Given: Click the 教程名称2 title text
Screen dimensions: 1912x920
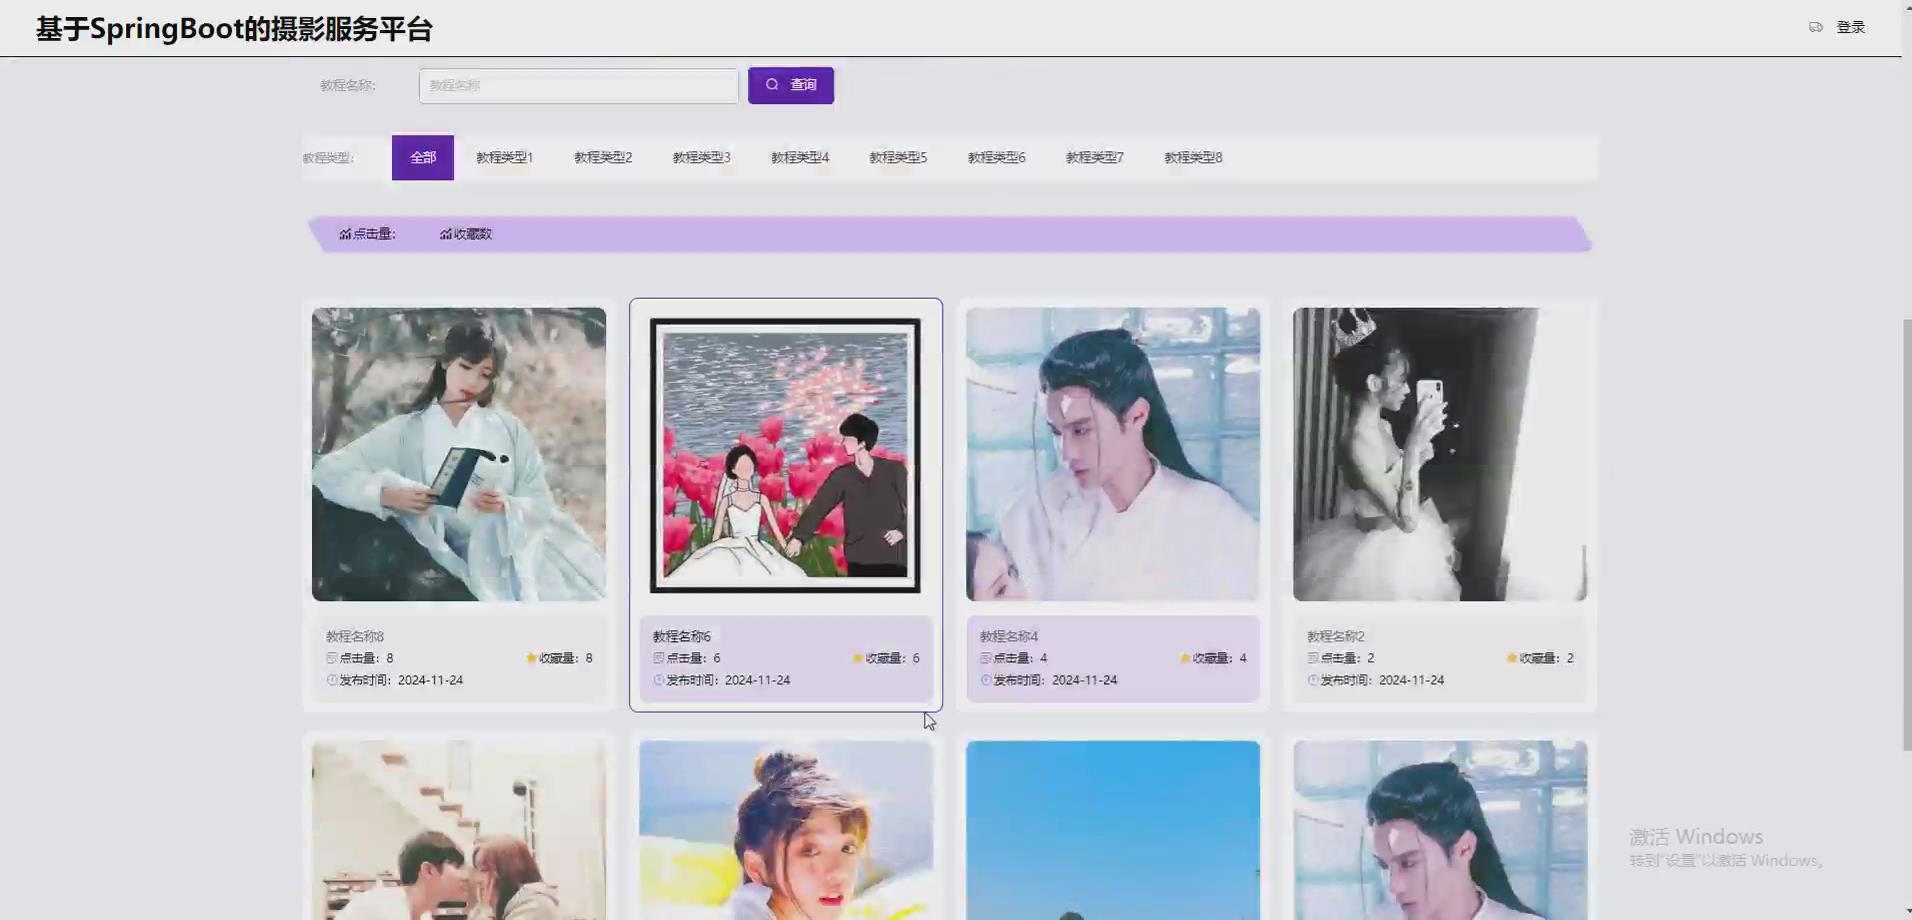Looking at the screenshot, I should click(x=1336, y=636).
